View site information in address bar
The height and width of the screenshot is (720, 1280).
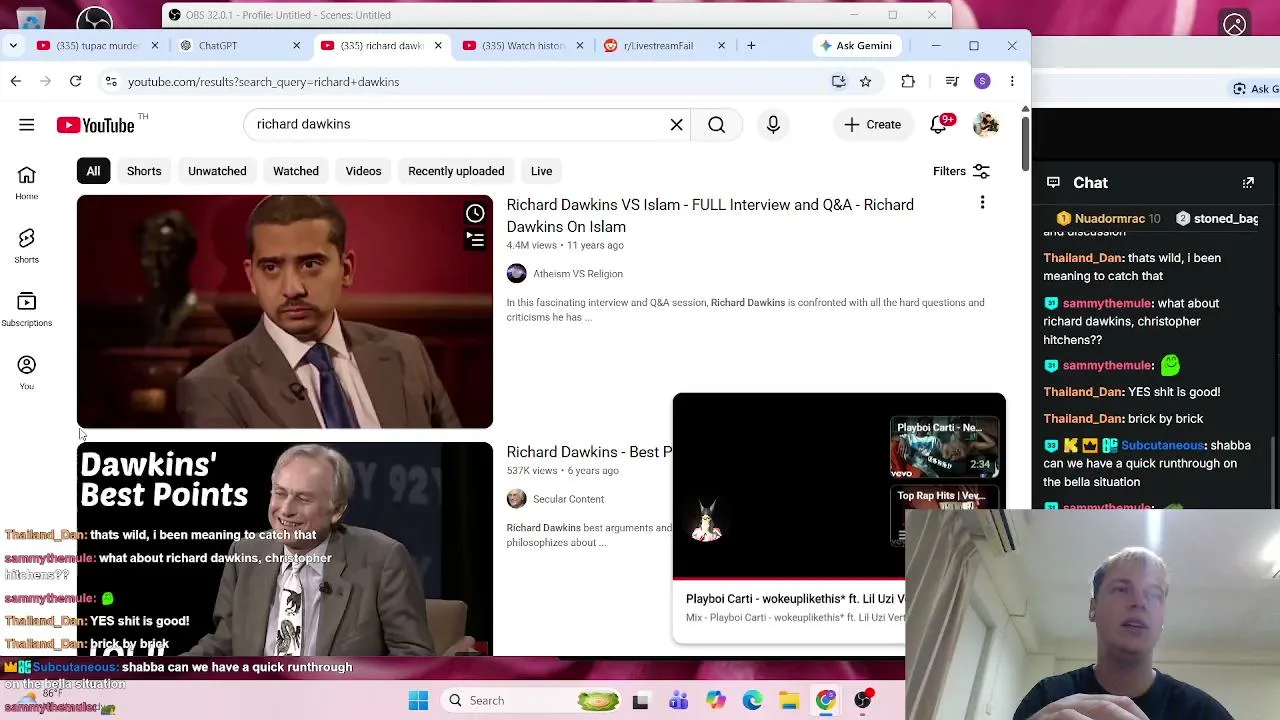(111, 81)
